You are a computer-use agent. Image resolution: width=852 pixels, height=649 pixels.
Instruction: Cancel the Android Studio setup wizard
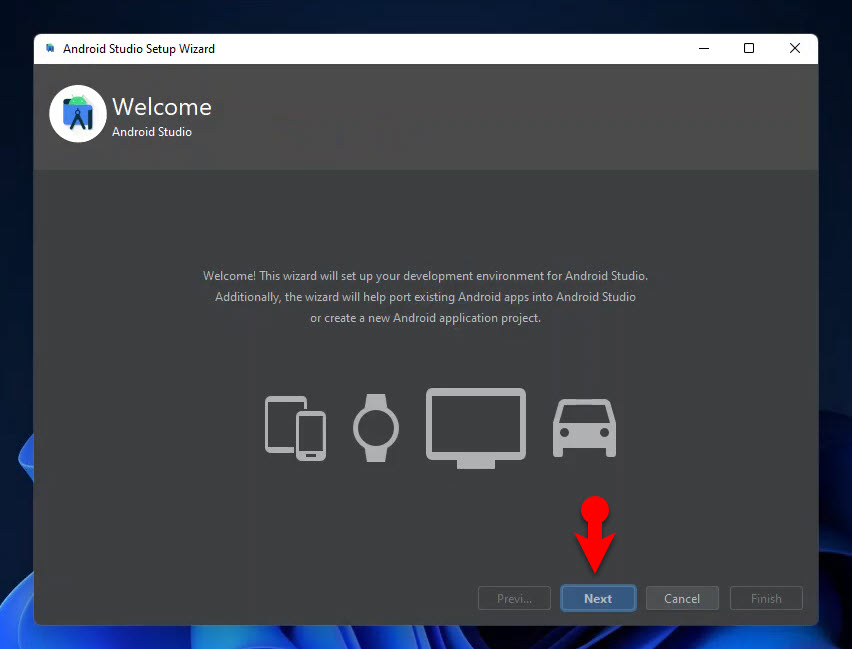point(682,598)
